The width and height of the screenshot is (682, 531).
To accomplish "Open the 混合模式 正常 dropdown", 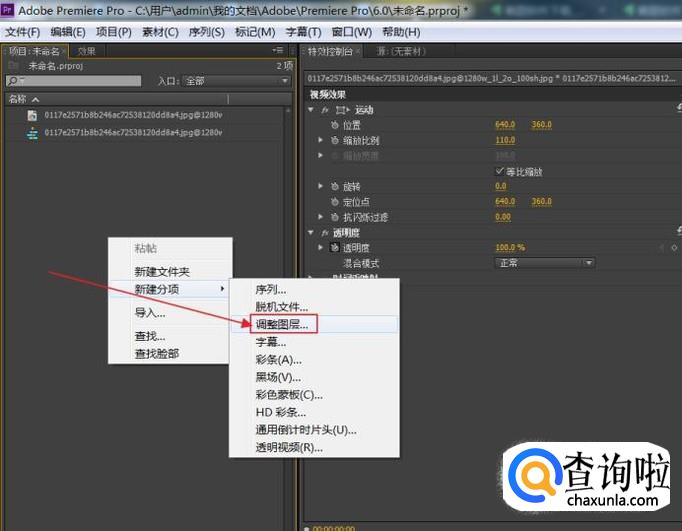I will (x=545, y=263).
